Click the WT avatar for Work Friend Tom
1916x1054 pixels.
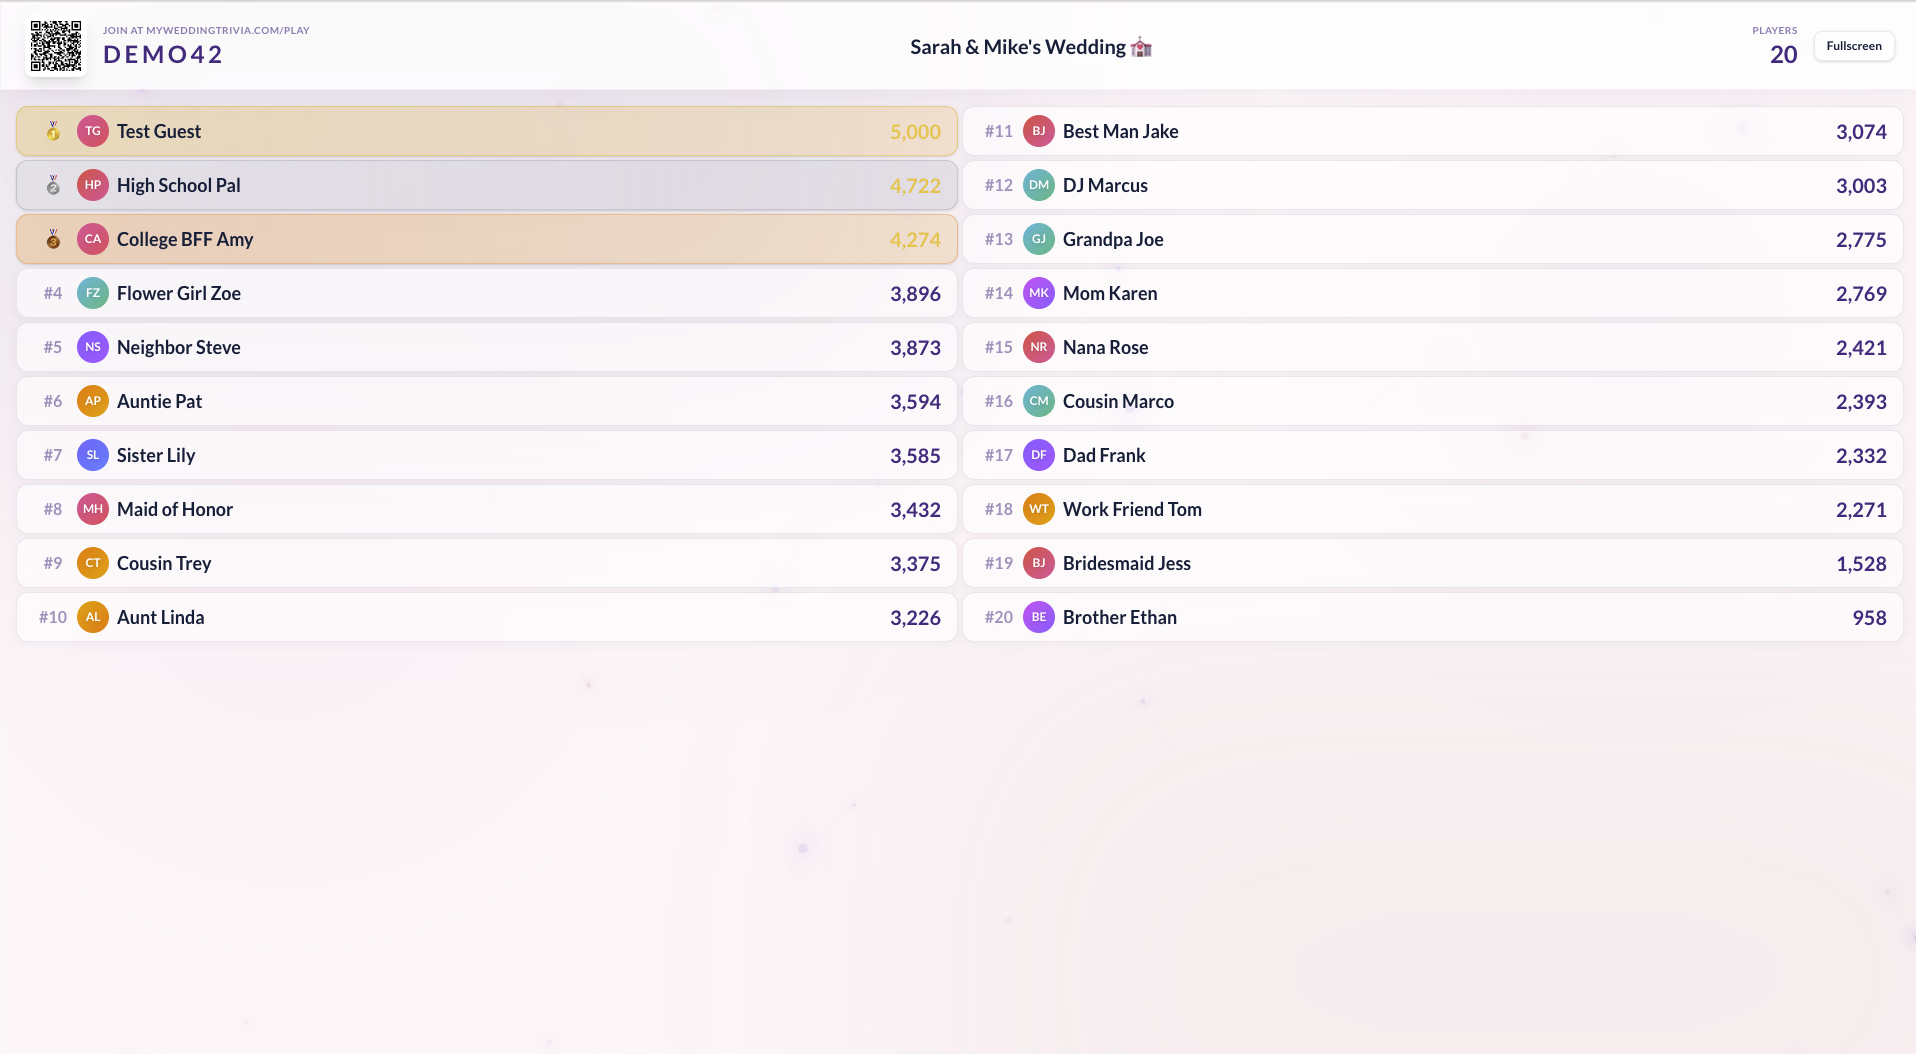pyautogui.click(x=1039, y=509)
